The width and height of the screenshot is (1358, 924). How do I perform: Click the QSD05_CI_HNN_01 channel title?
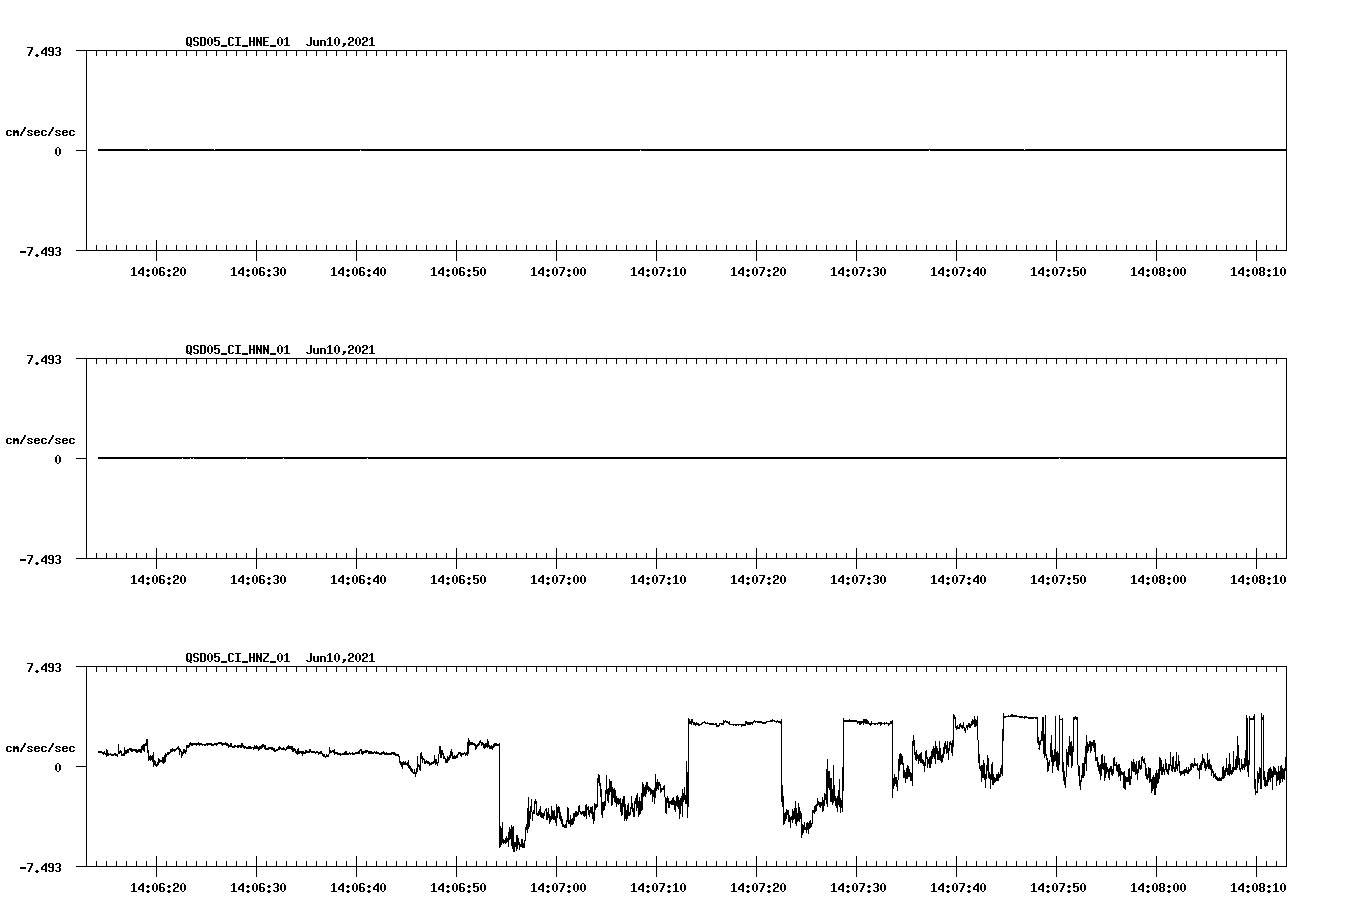point(237,350)
